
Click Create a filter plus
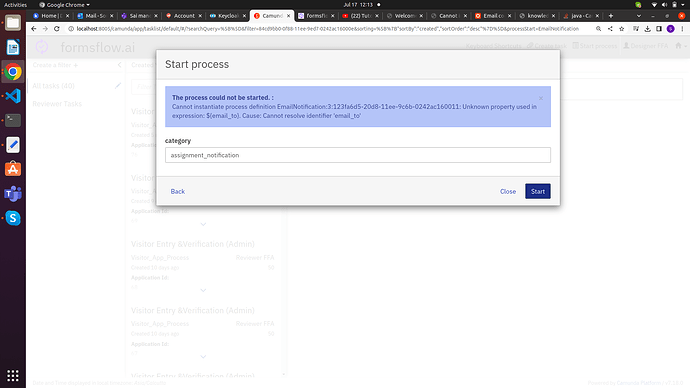tap(55, 65)
